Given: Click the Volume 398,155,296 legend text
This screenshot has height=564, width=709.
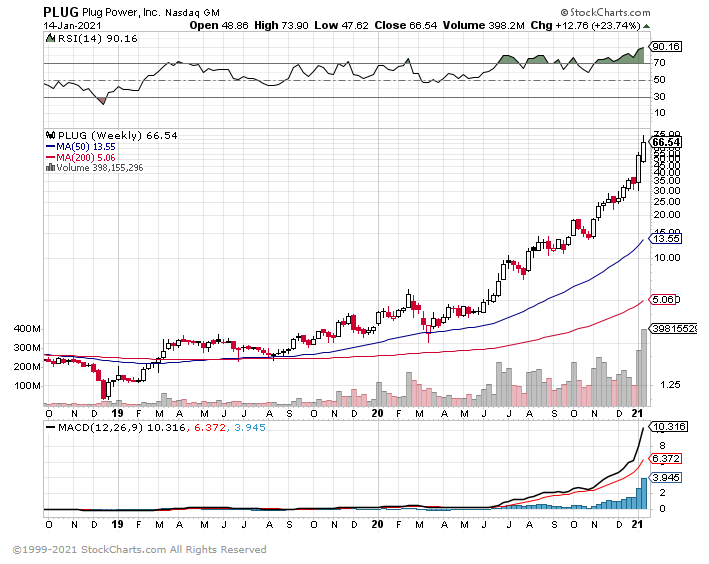Looking at the screenshot, I should click(x=99, y=167).
